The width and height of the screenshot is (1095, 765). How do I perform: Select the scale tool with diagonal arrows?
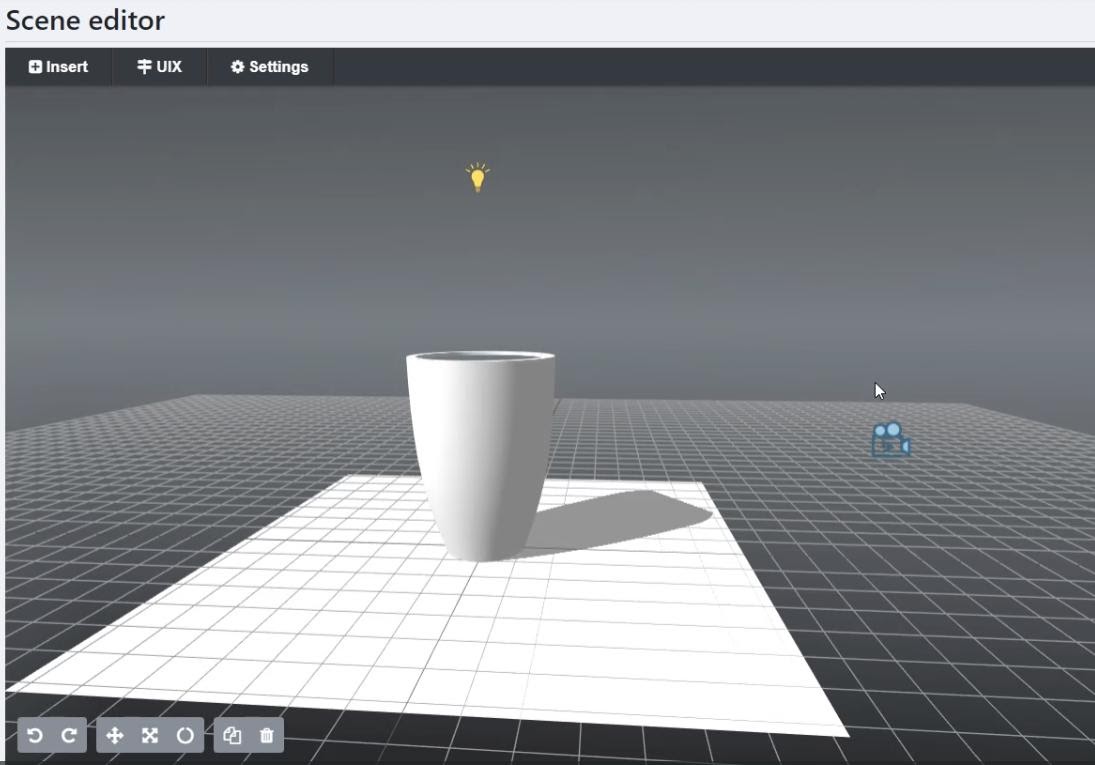point(150,736)
